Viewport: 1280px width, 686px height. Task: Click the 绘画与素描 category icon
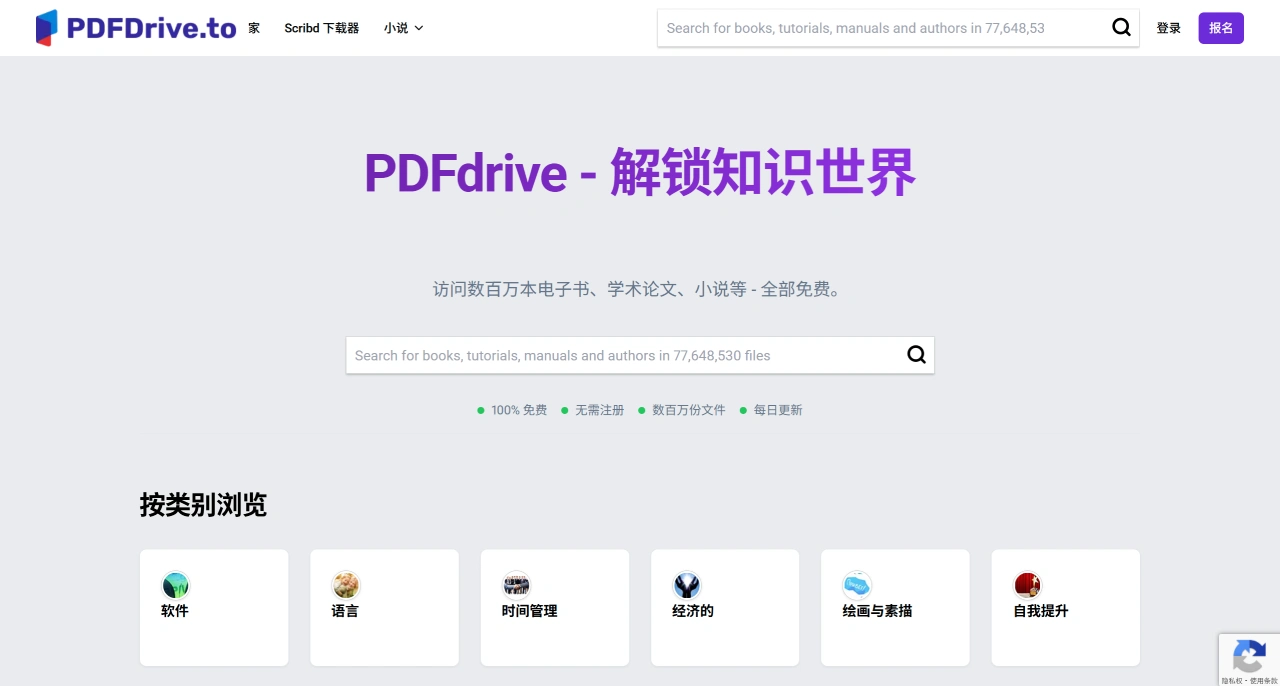pos(857,585)
